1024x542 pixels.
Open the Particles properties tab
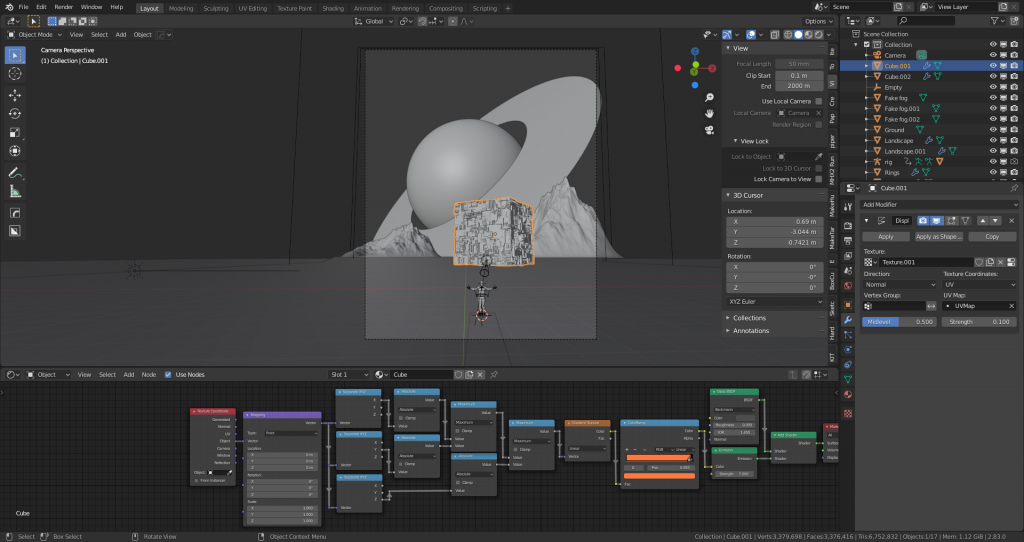tap(848, 335)
